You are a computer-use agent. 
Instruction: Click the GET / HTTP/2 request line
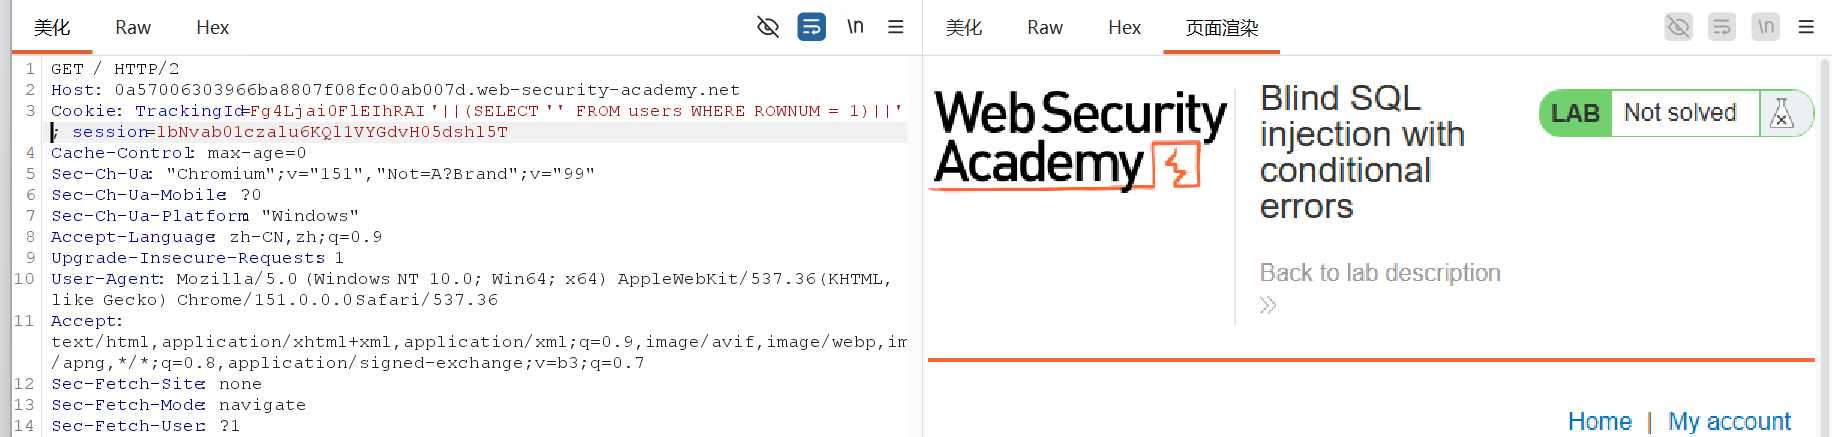coord(115,69)
